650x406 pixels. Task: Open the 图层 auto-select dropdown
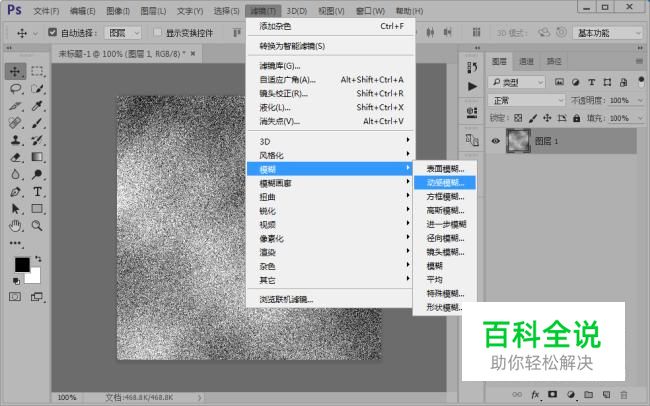click(x=123, y=33)
